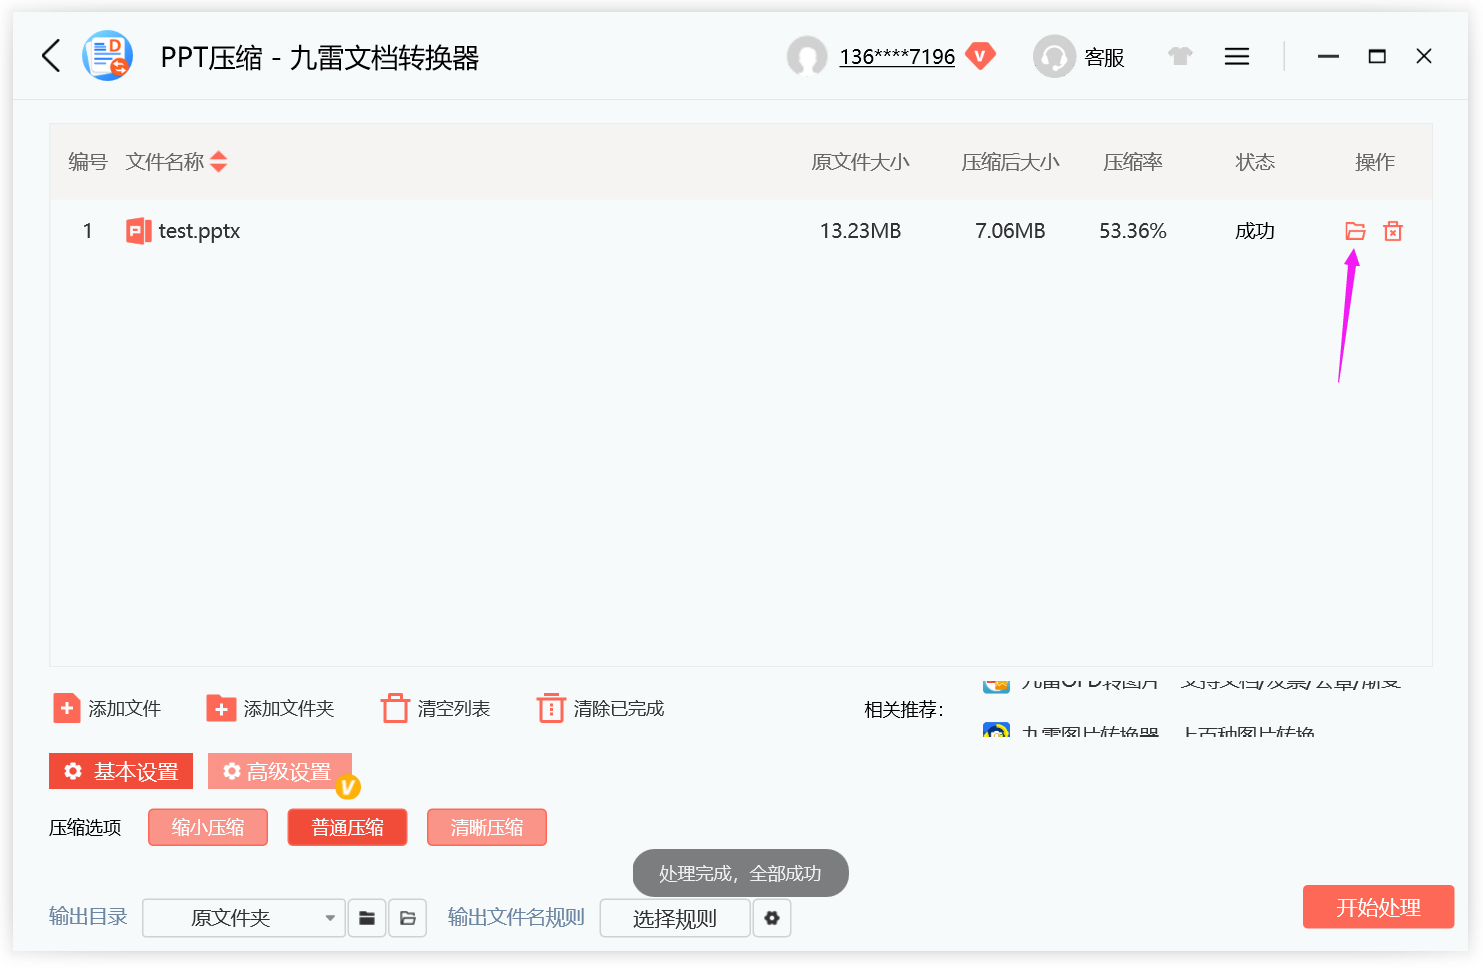
Task: Switch to the 高级设置 tab
Action: pyautogui.click(x=280, y=771)
